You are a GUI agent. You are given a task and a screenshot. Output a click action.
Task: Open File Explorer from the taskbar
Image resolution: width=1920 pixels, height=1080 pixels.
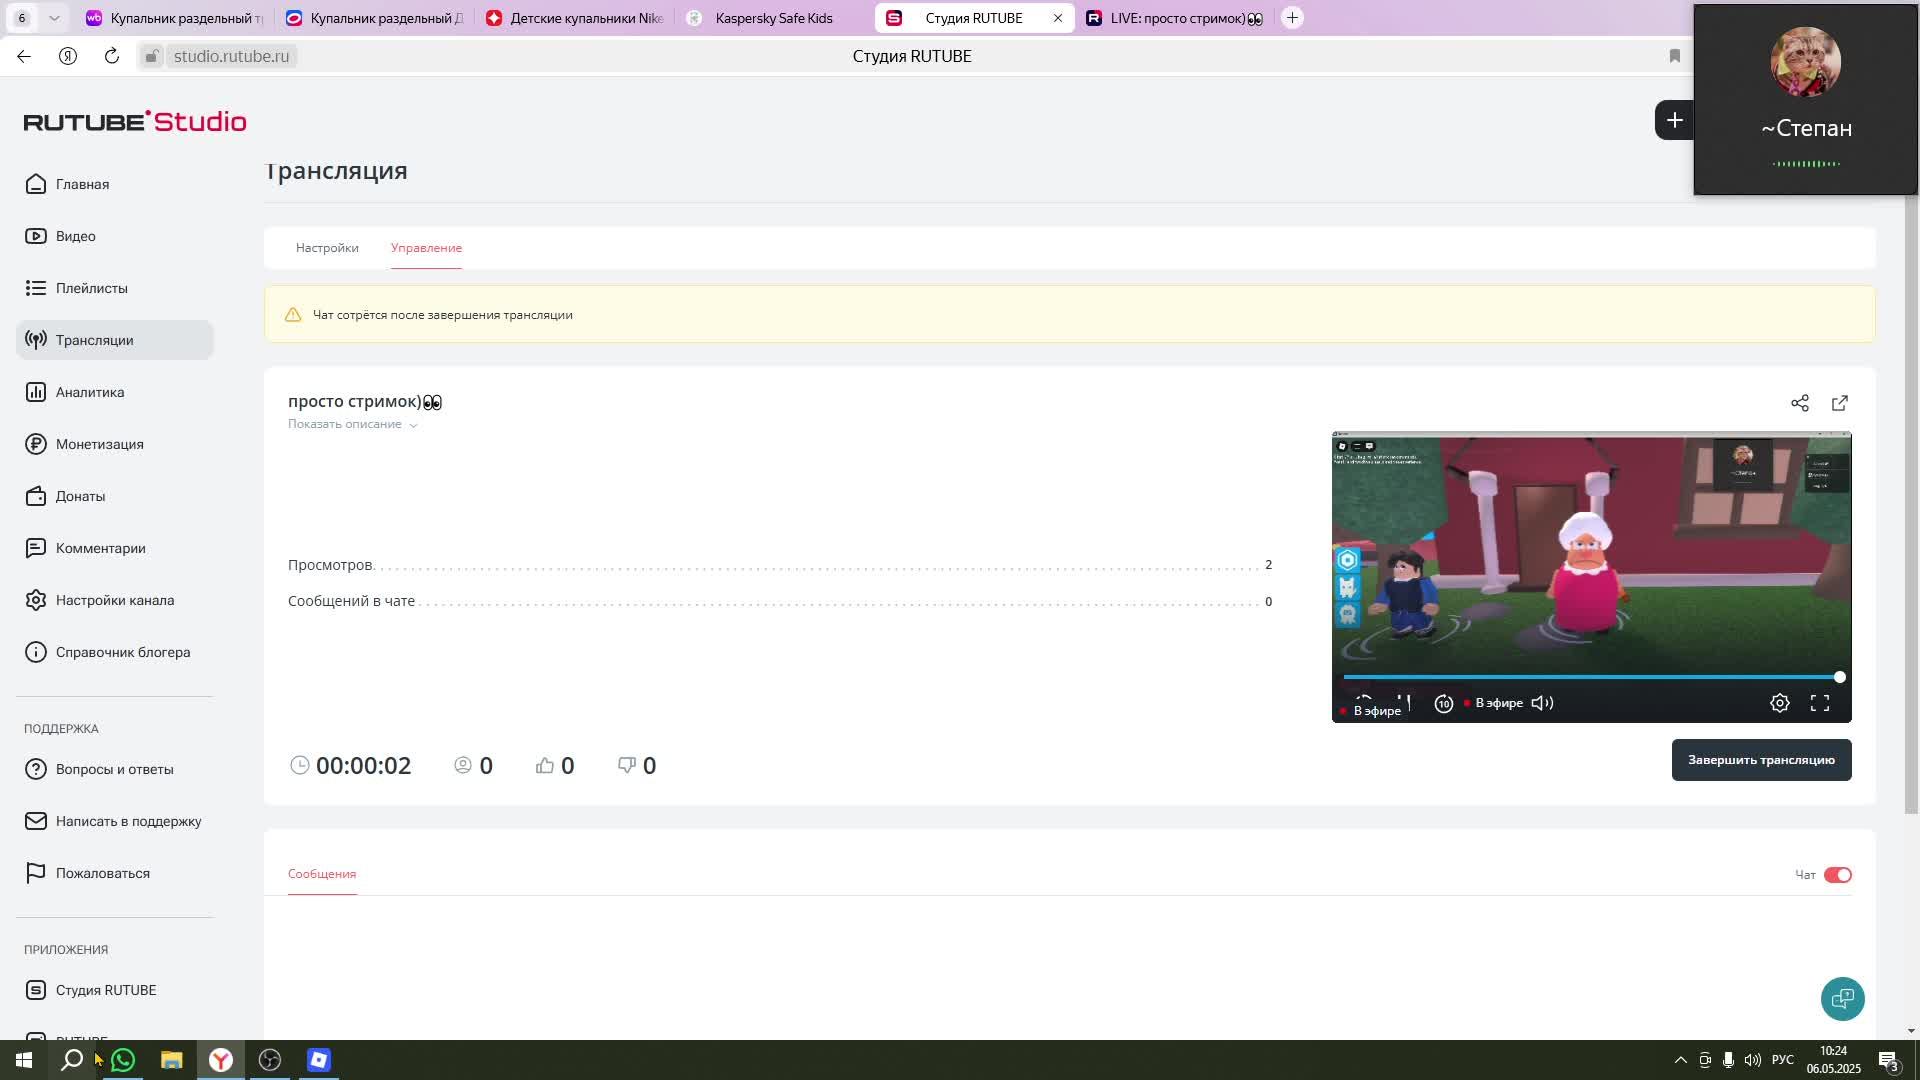click(172, 1060)
